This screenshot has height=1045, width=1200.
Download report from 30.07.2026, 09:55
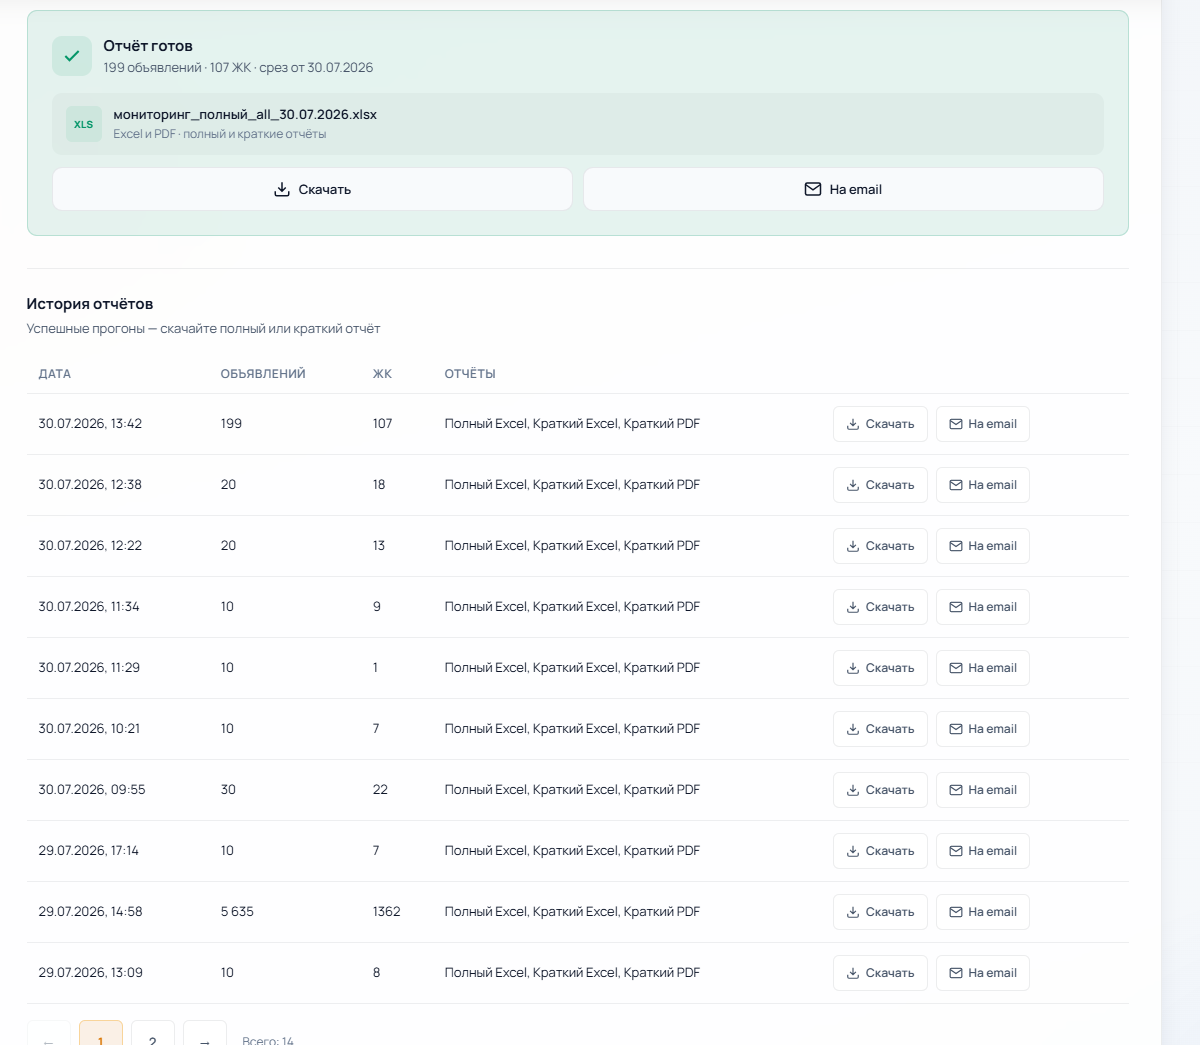[x=880, y=790]
